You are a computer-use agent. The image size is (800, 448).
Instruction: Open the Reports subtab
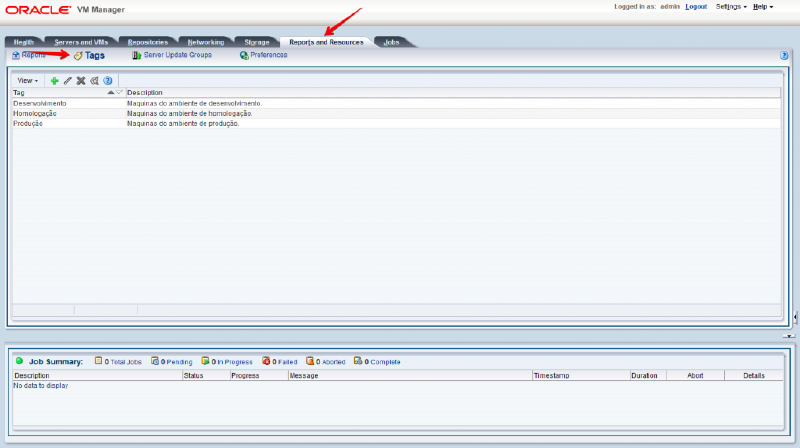pos(33,55)
